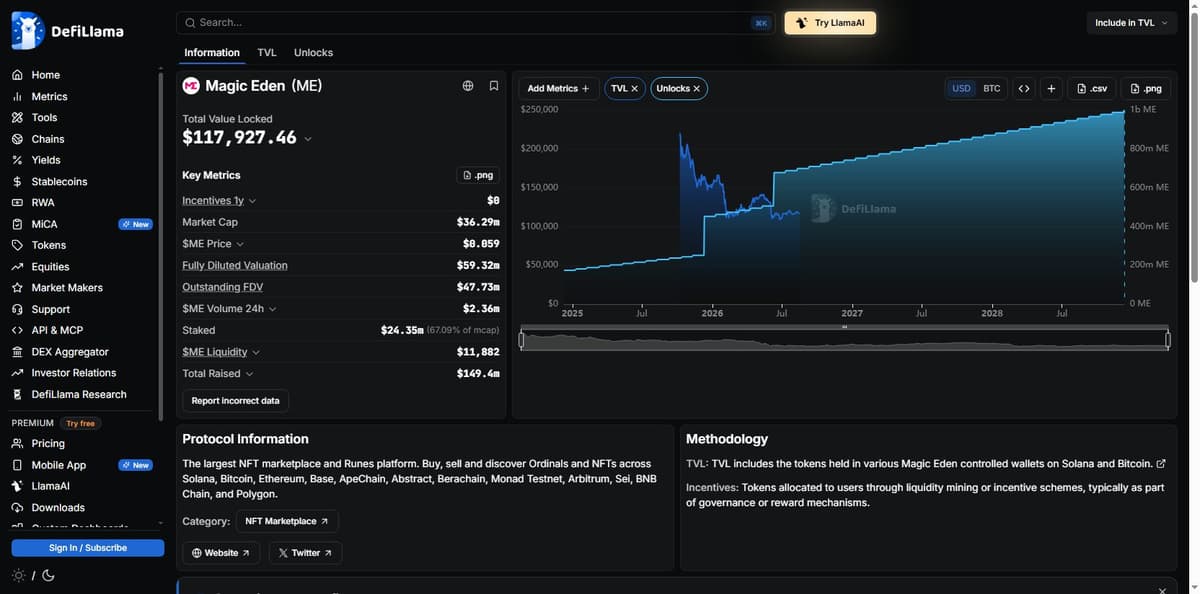Select the Information tab
Screen dimensions: 1200x594
(212, 52)
